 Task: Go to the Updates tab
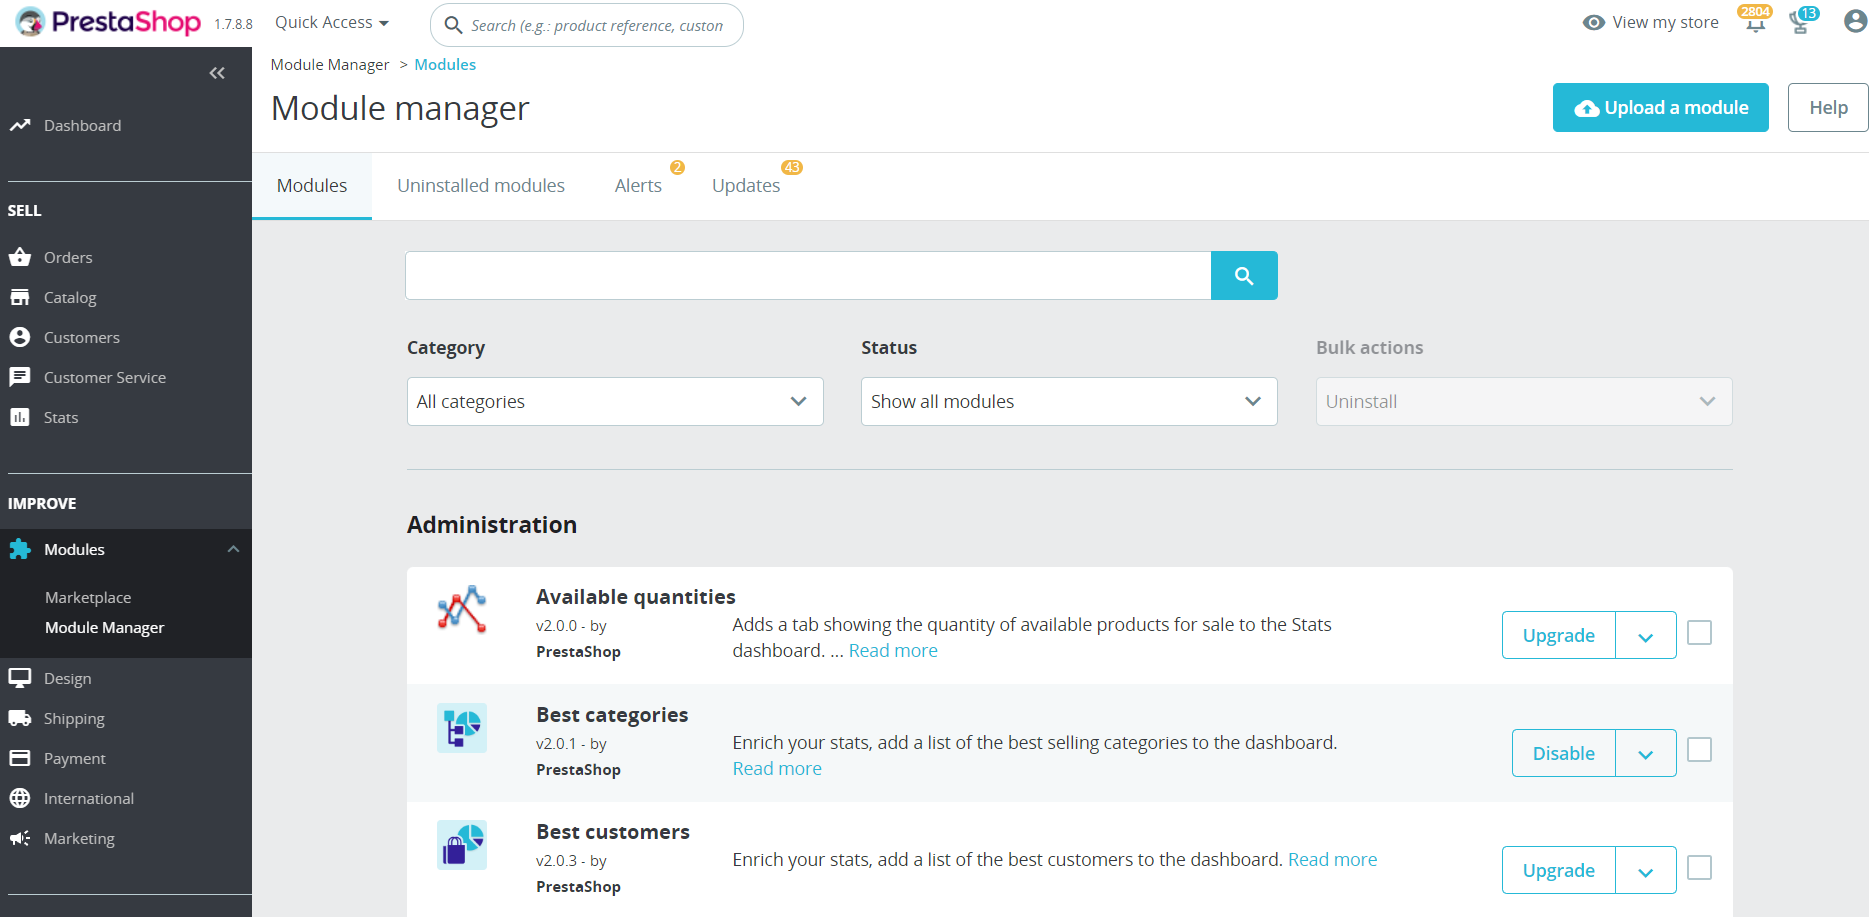[x=745, y=186]
